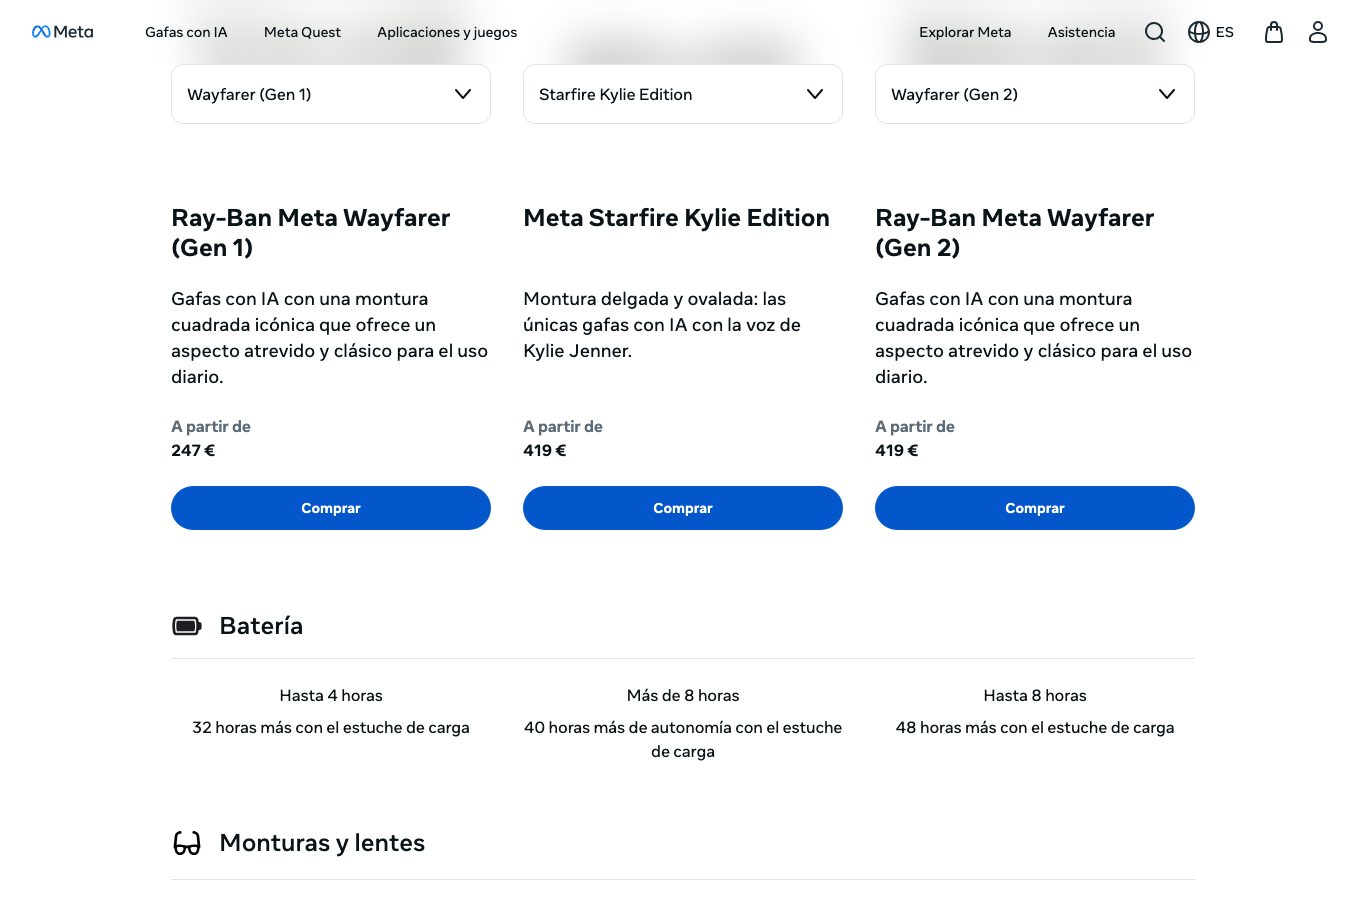Image resolution: width=1366 pixels, height=900 pixels.
Task: Click the Wayfarer (Gen 2) 419 € price
Action: click(x=897, y=450)
